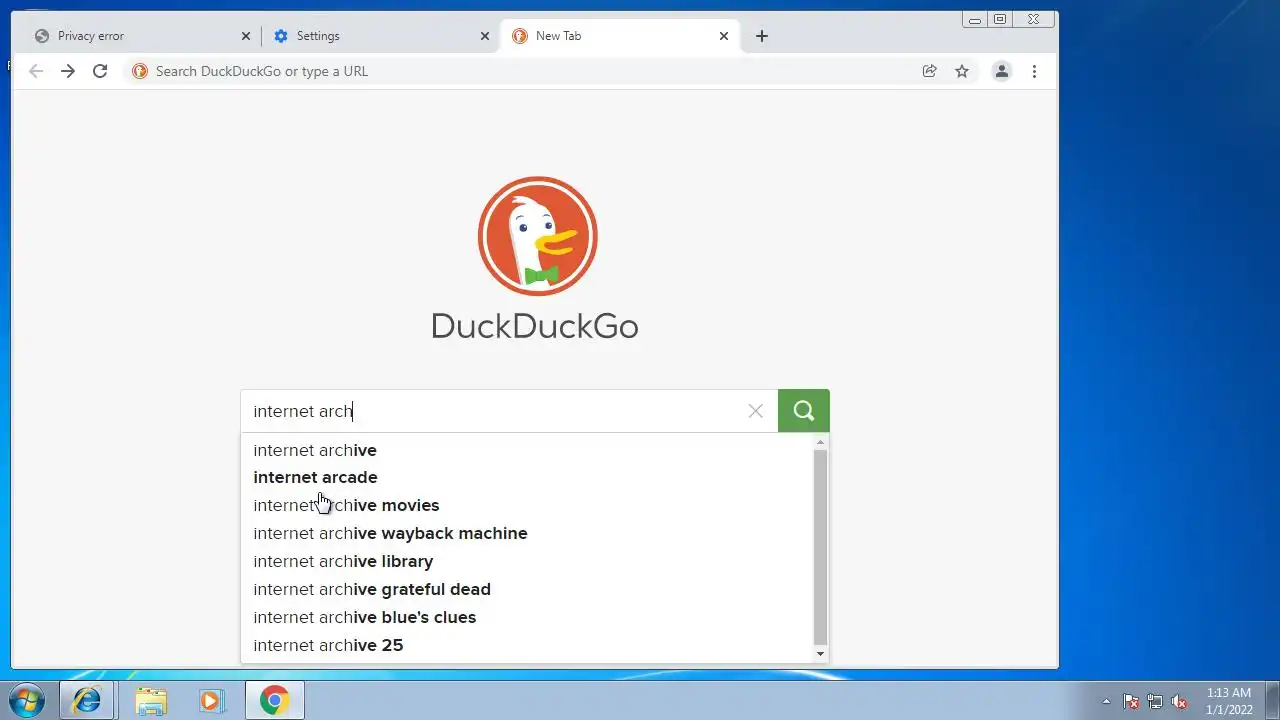Share this page via share icon

tap(930, 71)
